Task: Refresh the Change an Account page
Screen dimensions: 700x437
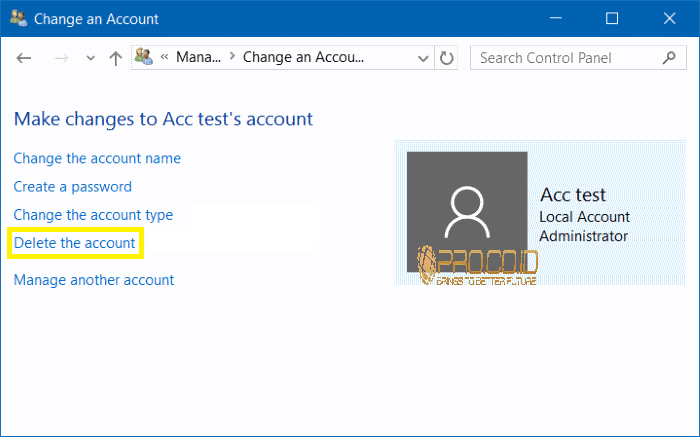Action: tap(446, 58)
